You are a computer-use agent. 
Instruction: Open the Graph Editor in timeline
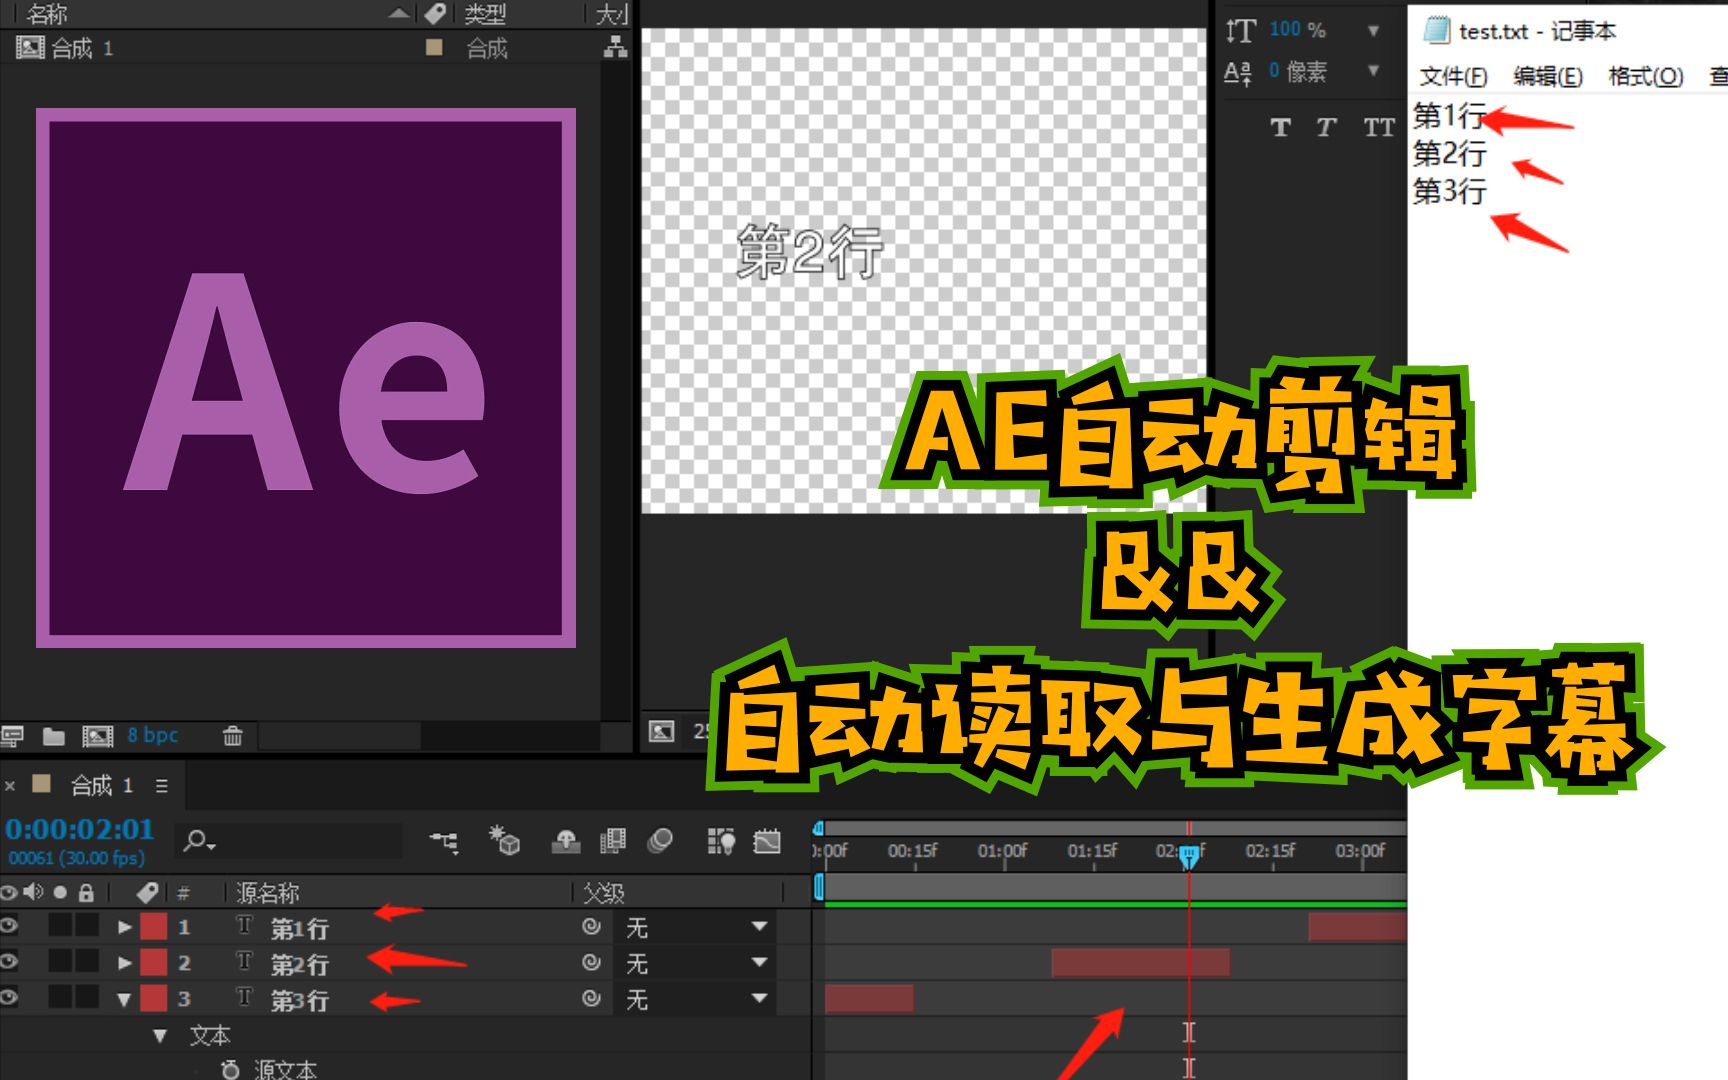767,841
